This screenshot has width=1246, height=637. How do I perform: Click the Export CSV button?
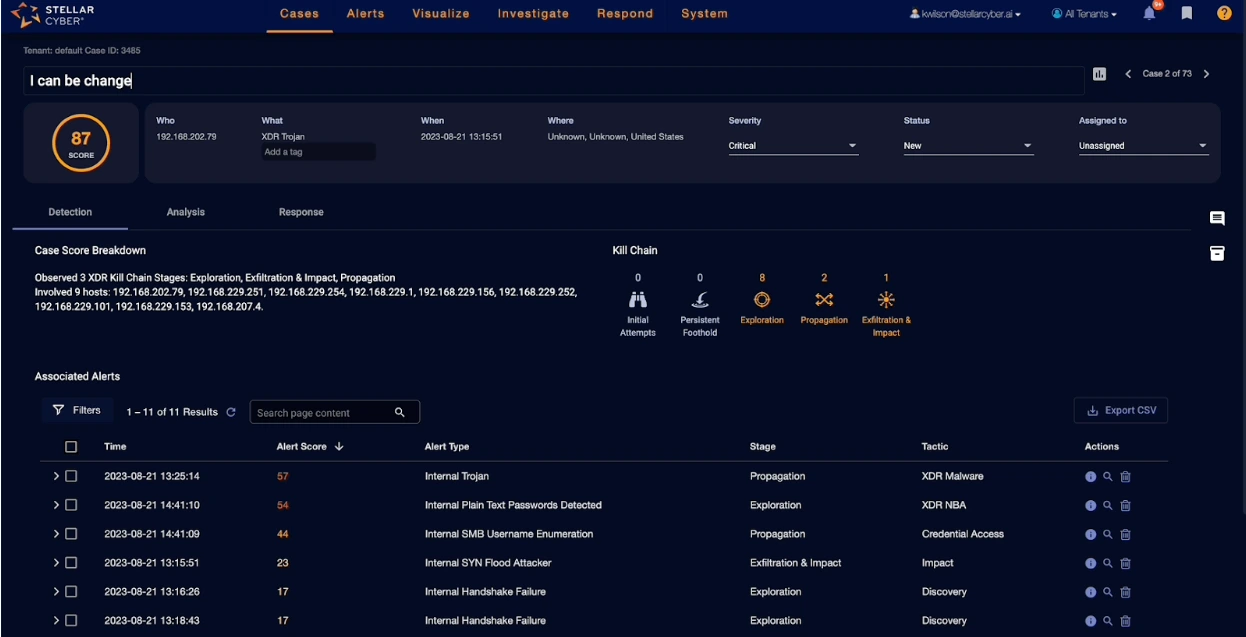coord(1121,410)
